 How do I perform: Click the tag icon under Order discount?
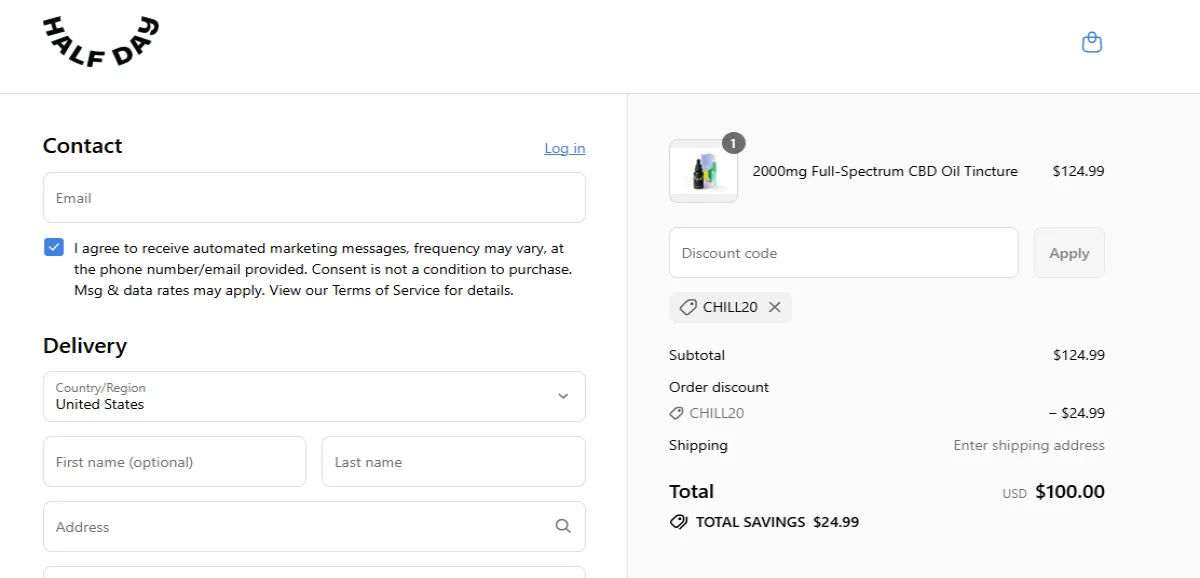[x=679, y=412]
